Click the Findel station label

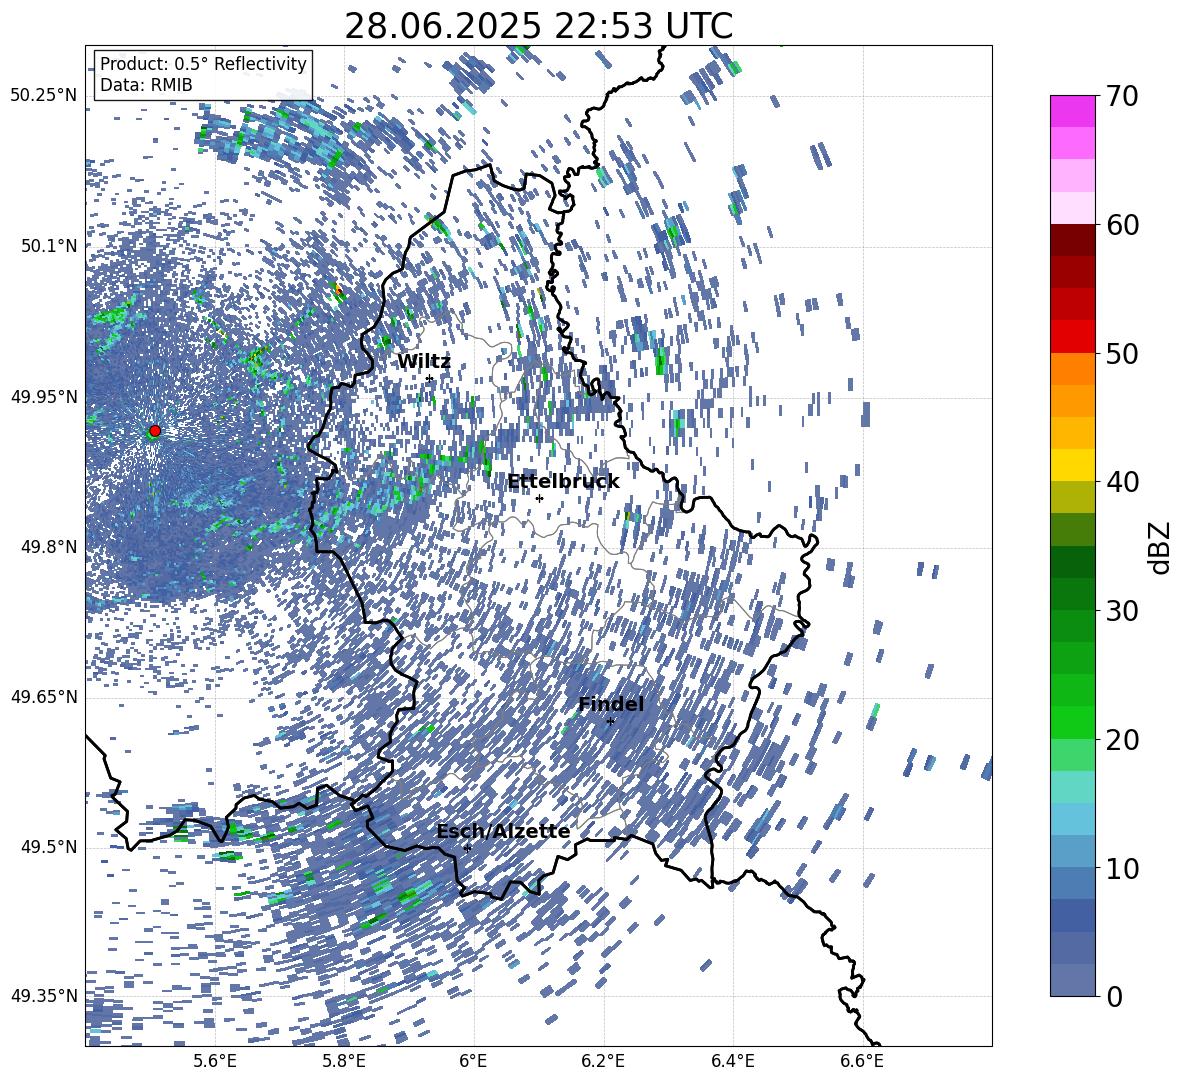click(x=611, y=704)
